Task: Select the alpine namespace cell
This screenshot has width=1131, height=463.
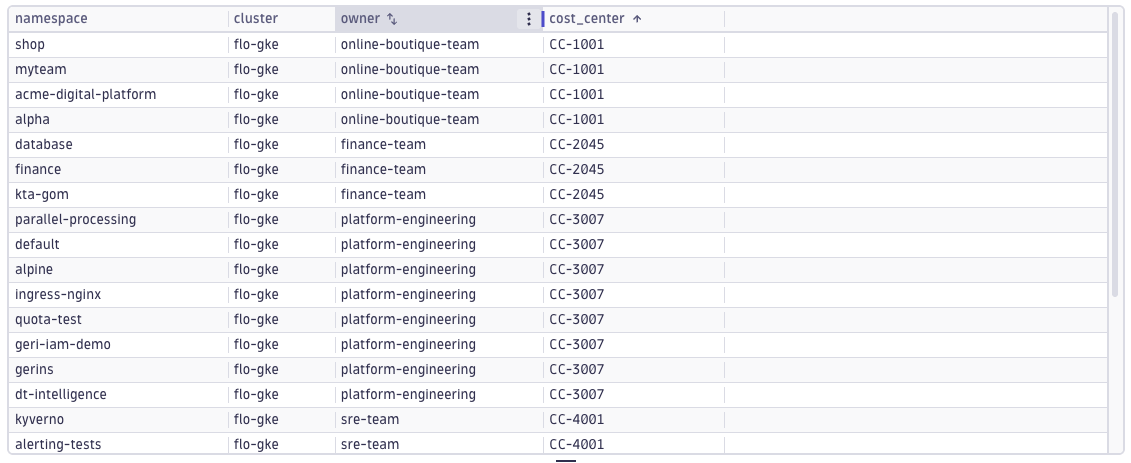Action: [x=118, y=270]
